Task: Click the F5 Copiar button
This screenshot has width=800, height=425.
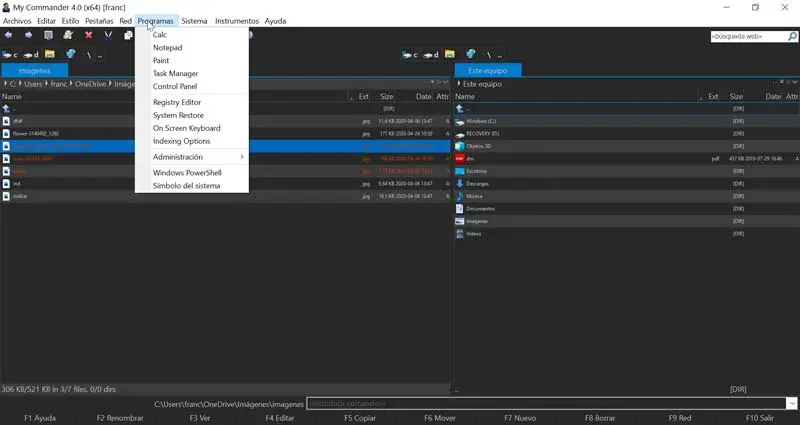Action: tap(360, 418)
